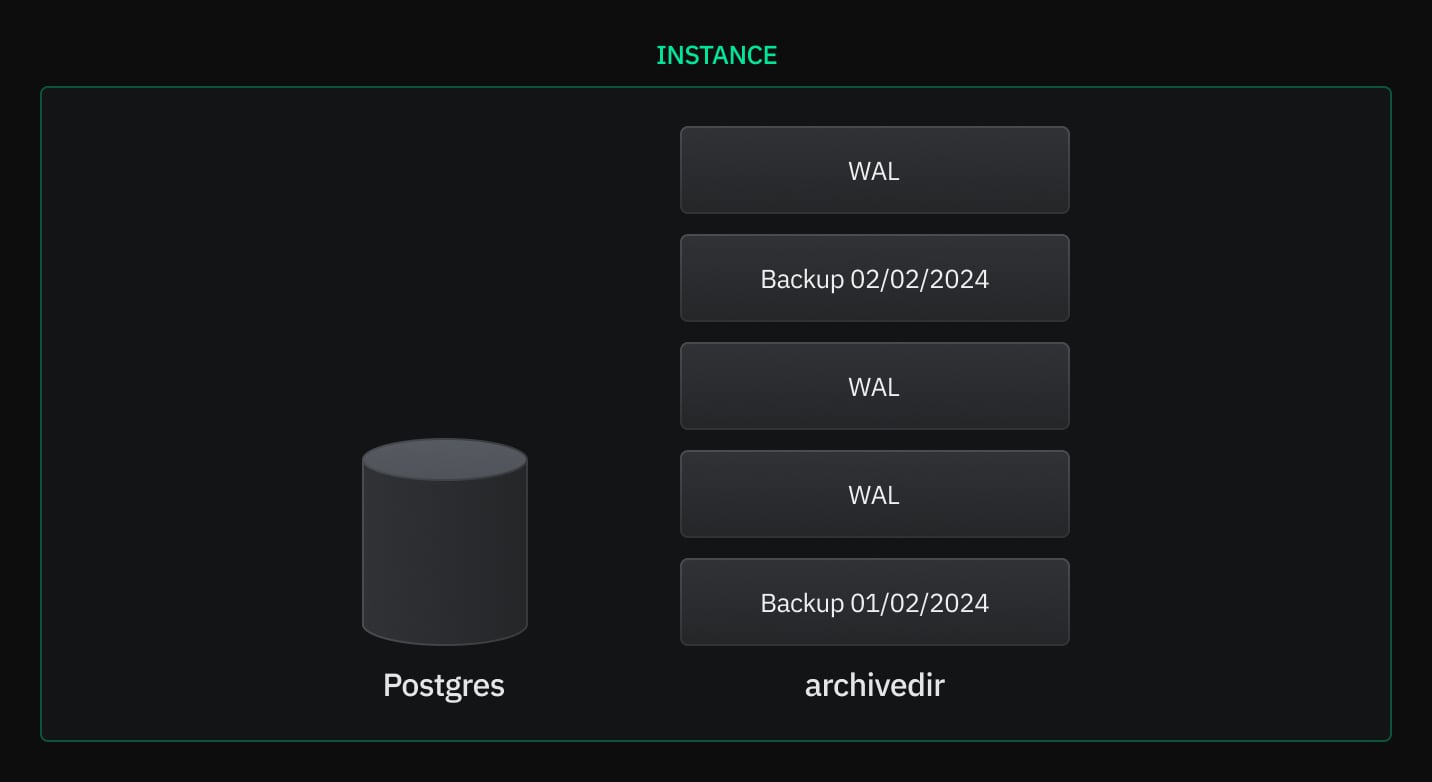Click the Postgres database cylinder icon
Screen dimensions: 1432x782
click(x=444, y=545)
